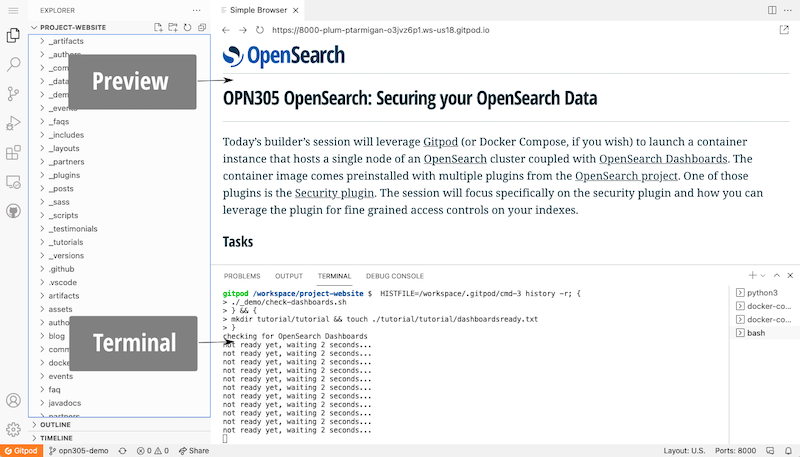This screenshot has width=800, height=457.
Task: Open the Explorer view in activity bar
Action: click(x=13, y=35)
